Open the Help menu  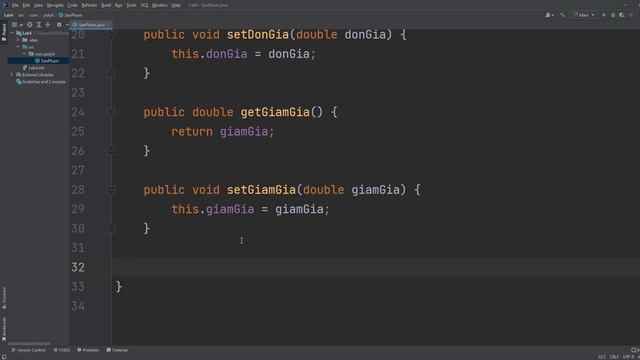176,5
